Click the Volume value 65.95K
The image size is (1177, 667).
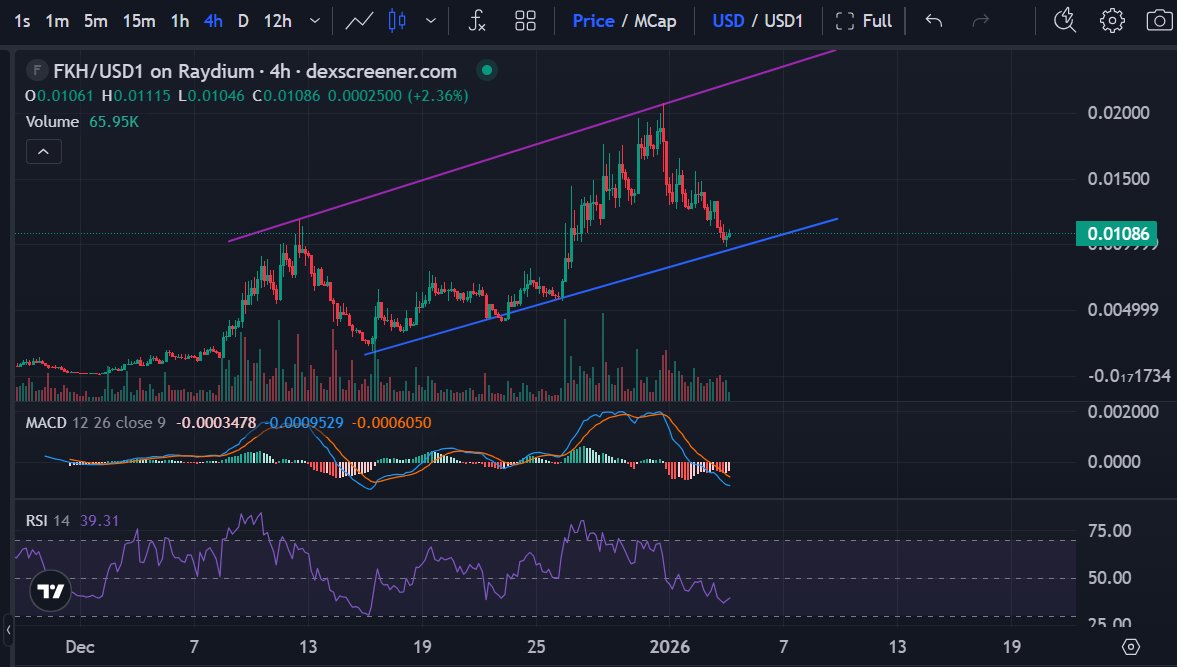coord(113,122)
